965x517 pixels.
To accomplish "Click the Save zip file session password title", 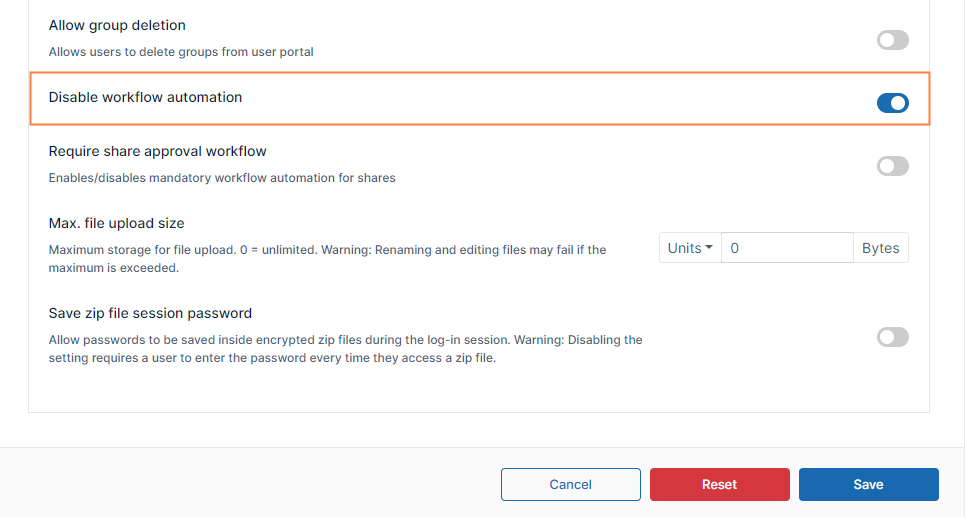I will point(150,313).
